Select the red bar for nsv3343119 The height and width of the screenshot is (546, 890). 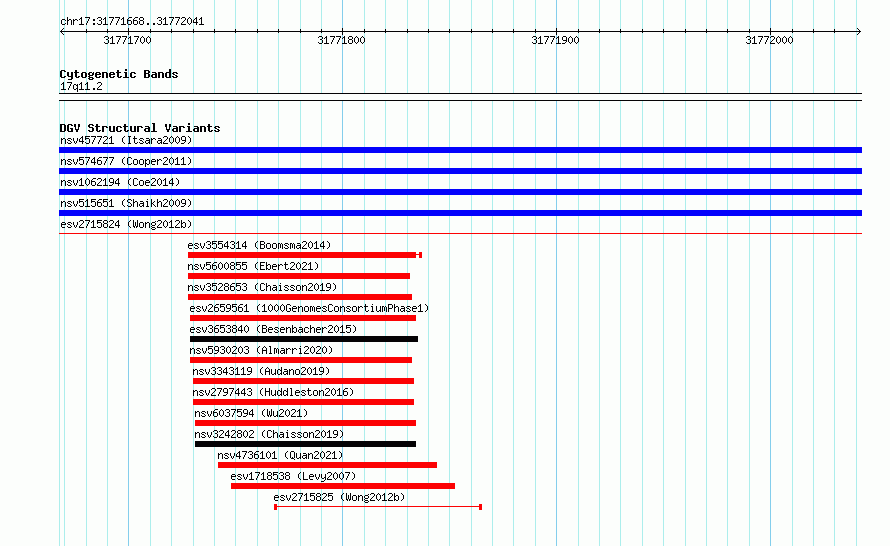303,381
